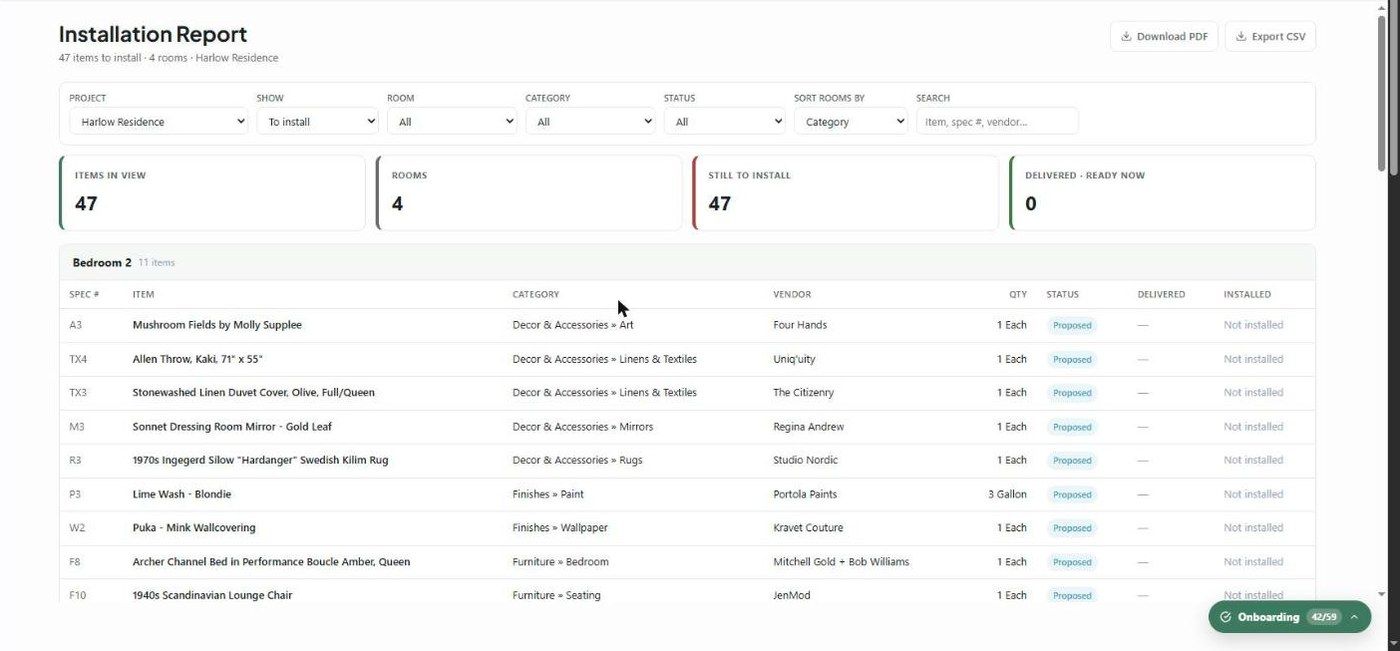Click the Onboarding checkmark icon
The height and width of the screenshot is (651, 1400).
(x=1225, y=617)
